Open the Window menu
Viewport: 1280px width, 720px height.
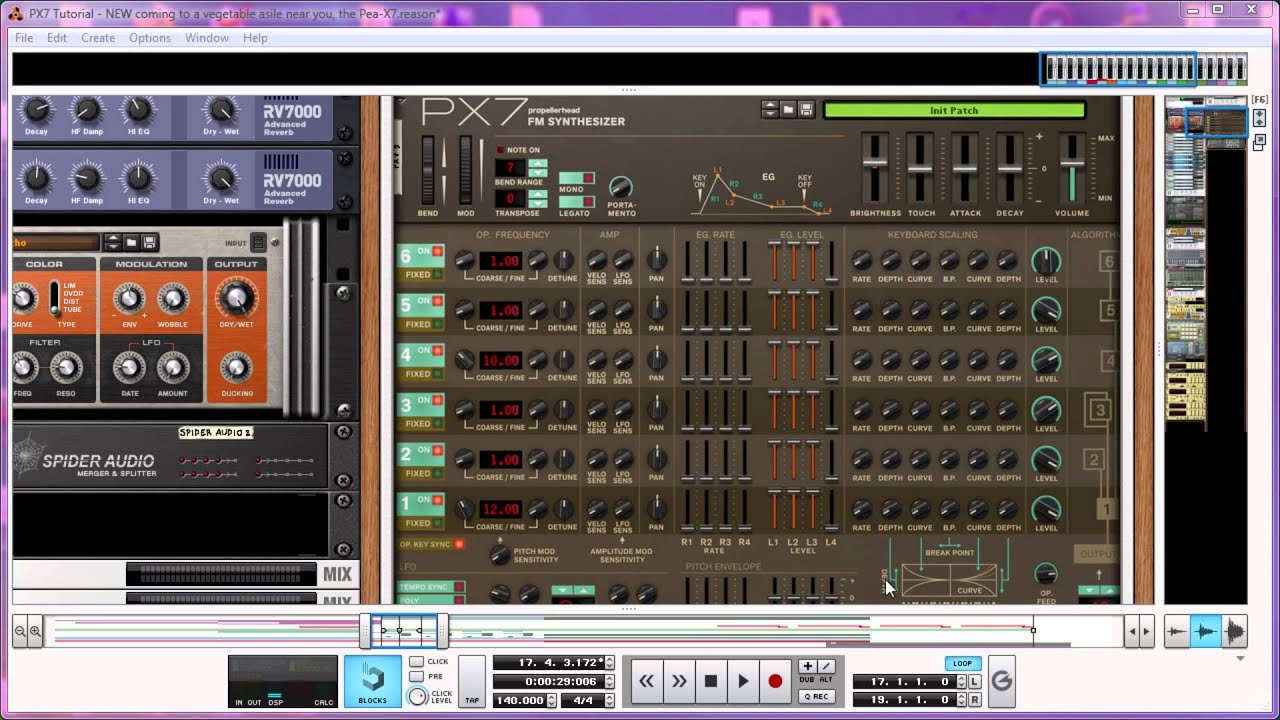[207, 38]
